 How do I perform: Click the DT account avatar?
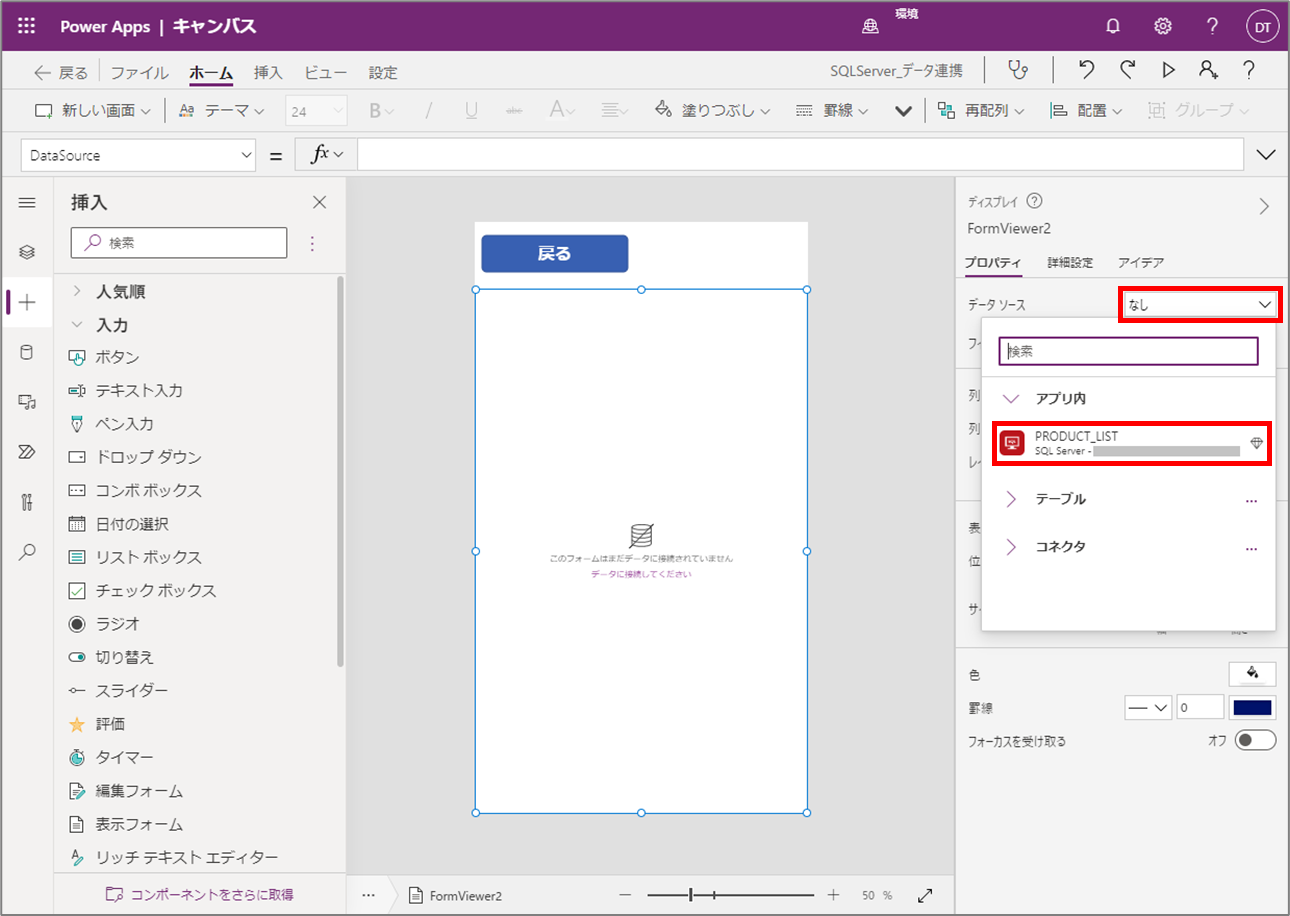tap(1262, 27)
